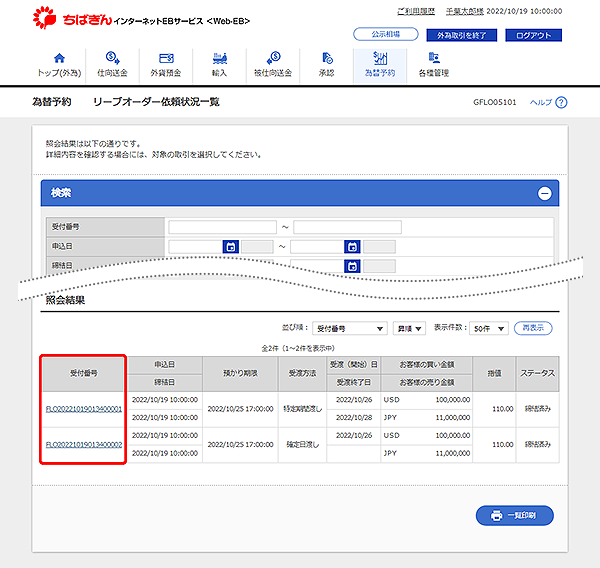600x568 pixels.
Task: Click 外為取引を終了 button
Action: point(461,35)
